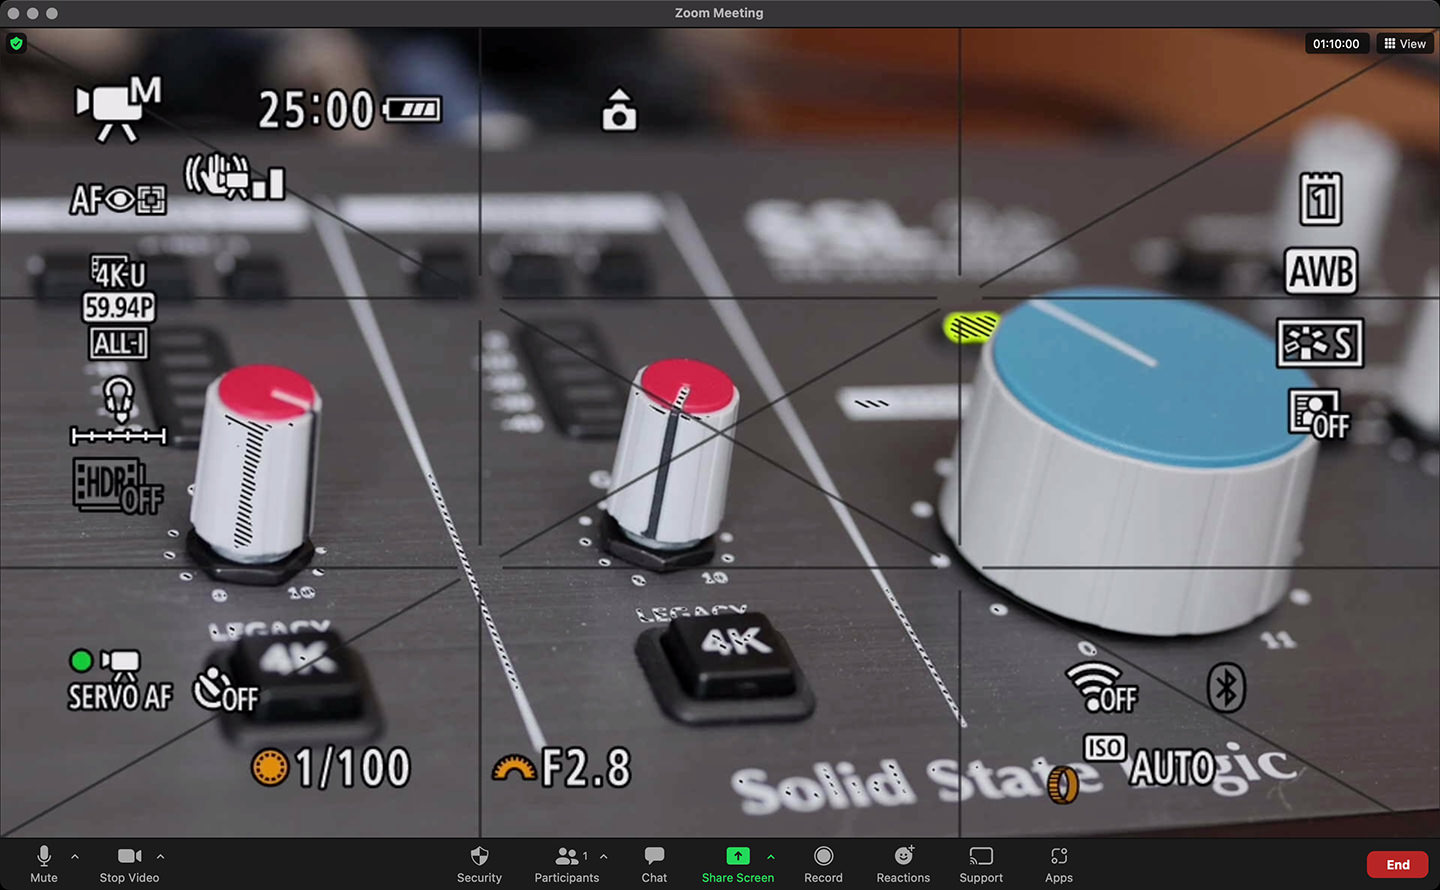This screenshot has height=890, width=1440.
Task: Expand audio options arrow beside Mute
Action: [x=75, y=856]
